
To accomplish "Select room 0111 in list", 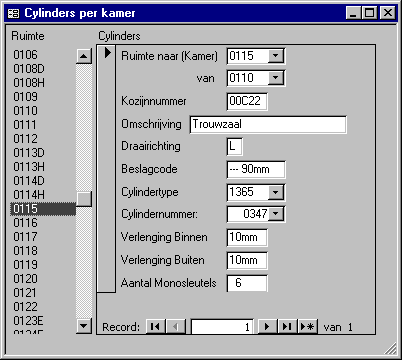I will (43, 125).
